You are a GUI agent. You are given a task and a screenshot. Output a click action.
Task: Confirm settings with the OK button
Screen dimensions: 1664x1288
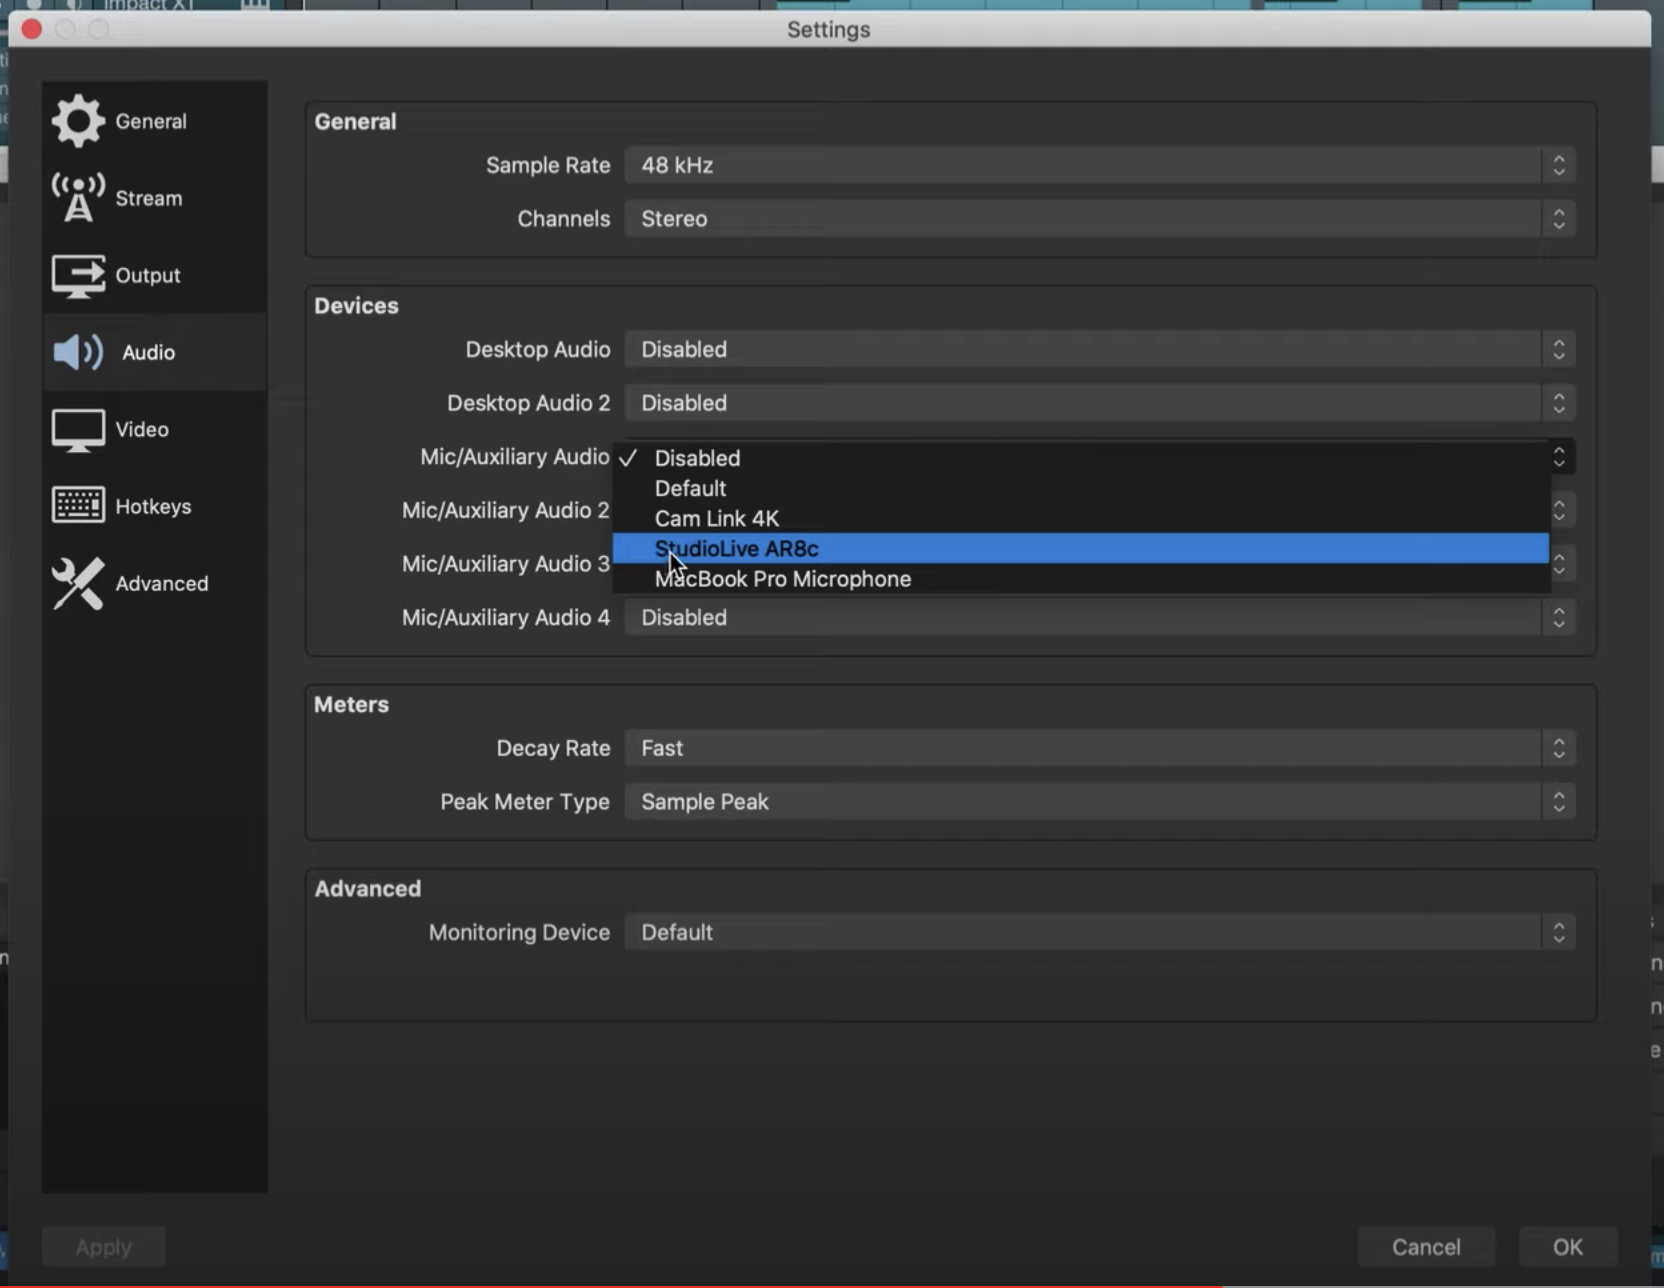[x=1568, y=1247]
